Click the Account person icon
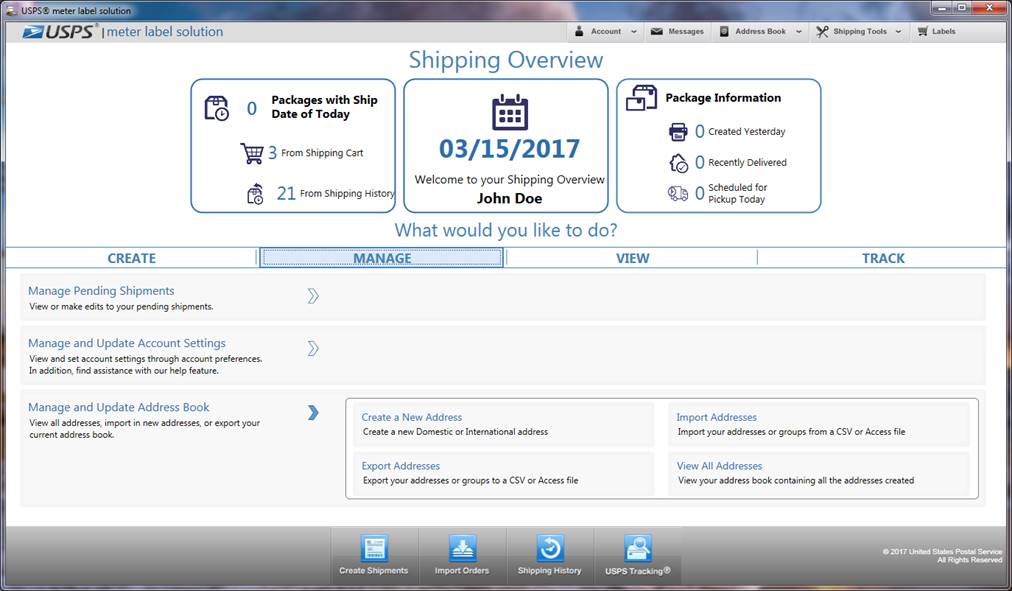The height and width of the screenshot is (591, 1012). pyautogui.click(x=579, y=31)
